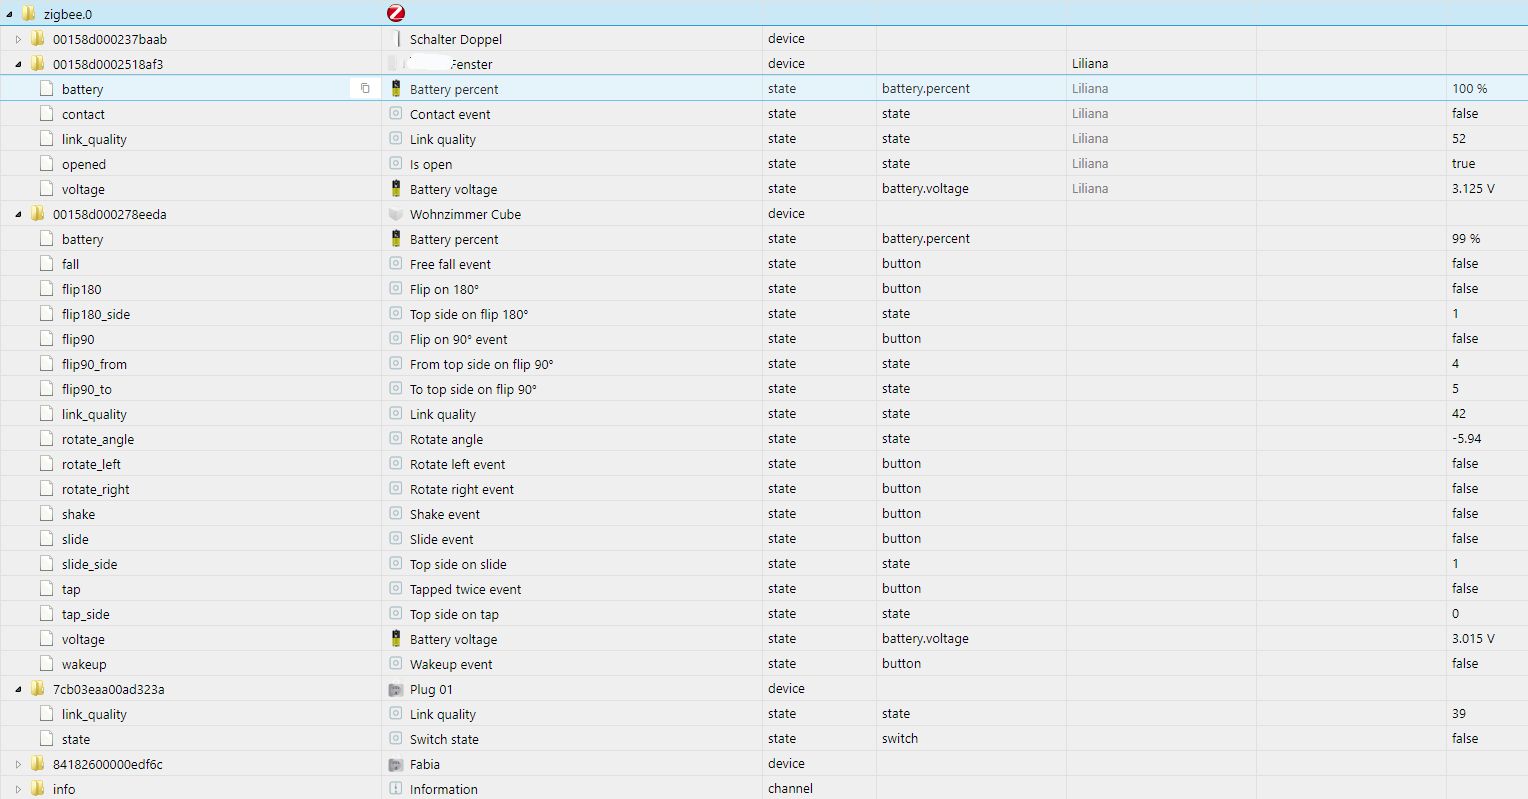Click the role cell 'switch' for Plug state
The image size is (1528, 799).
900,738
